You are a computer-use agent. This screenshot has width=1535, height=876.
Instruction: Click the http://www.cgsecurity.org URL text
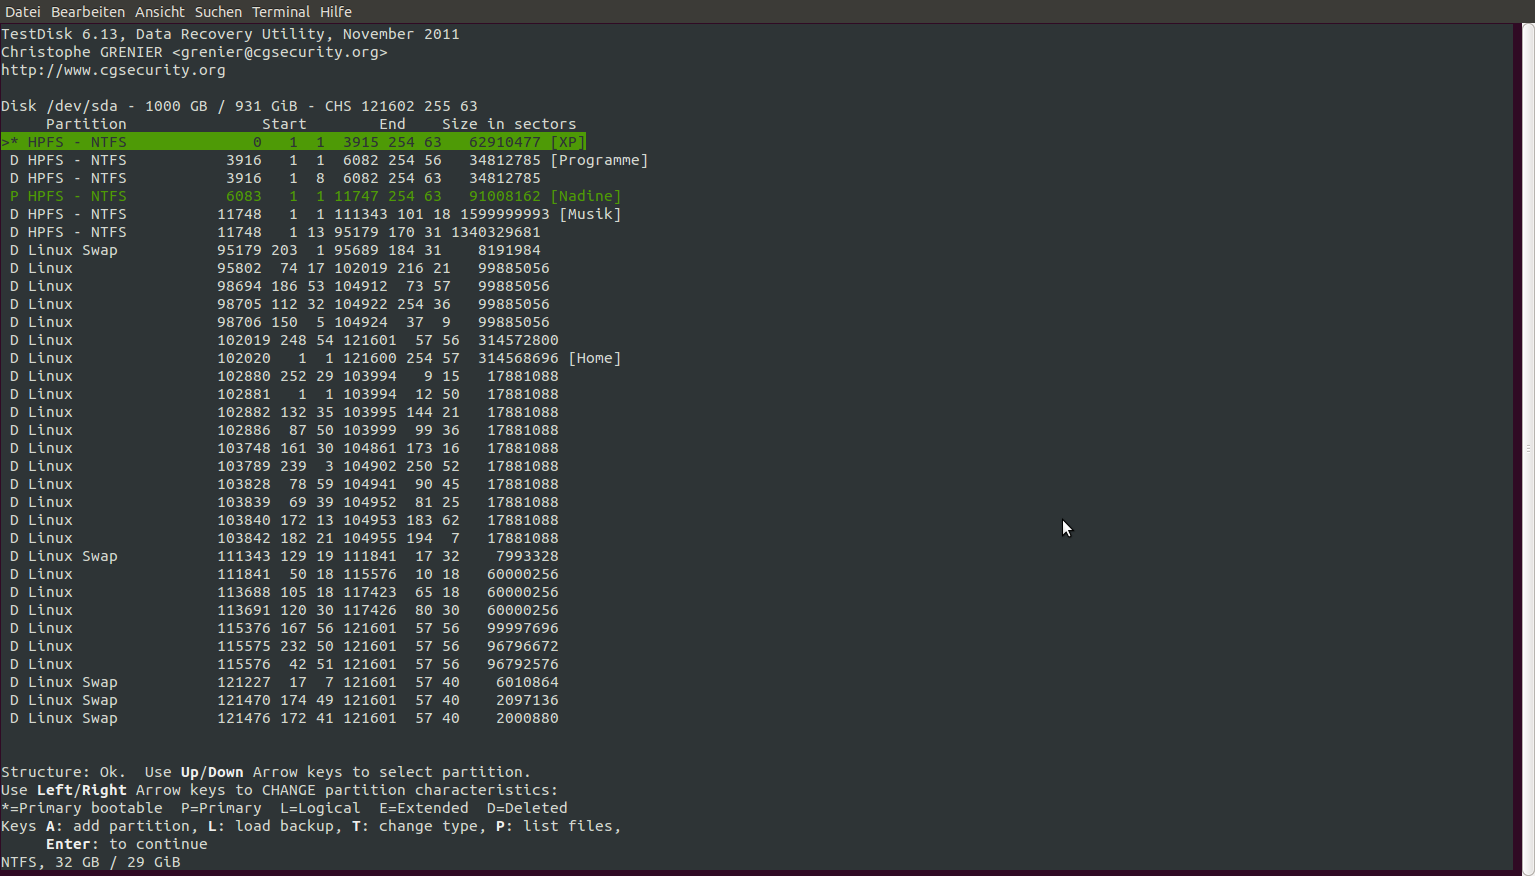(x=113, y=70)
